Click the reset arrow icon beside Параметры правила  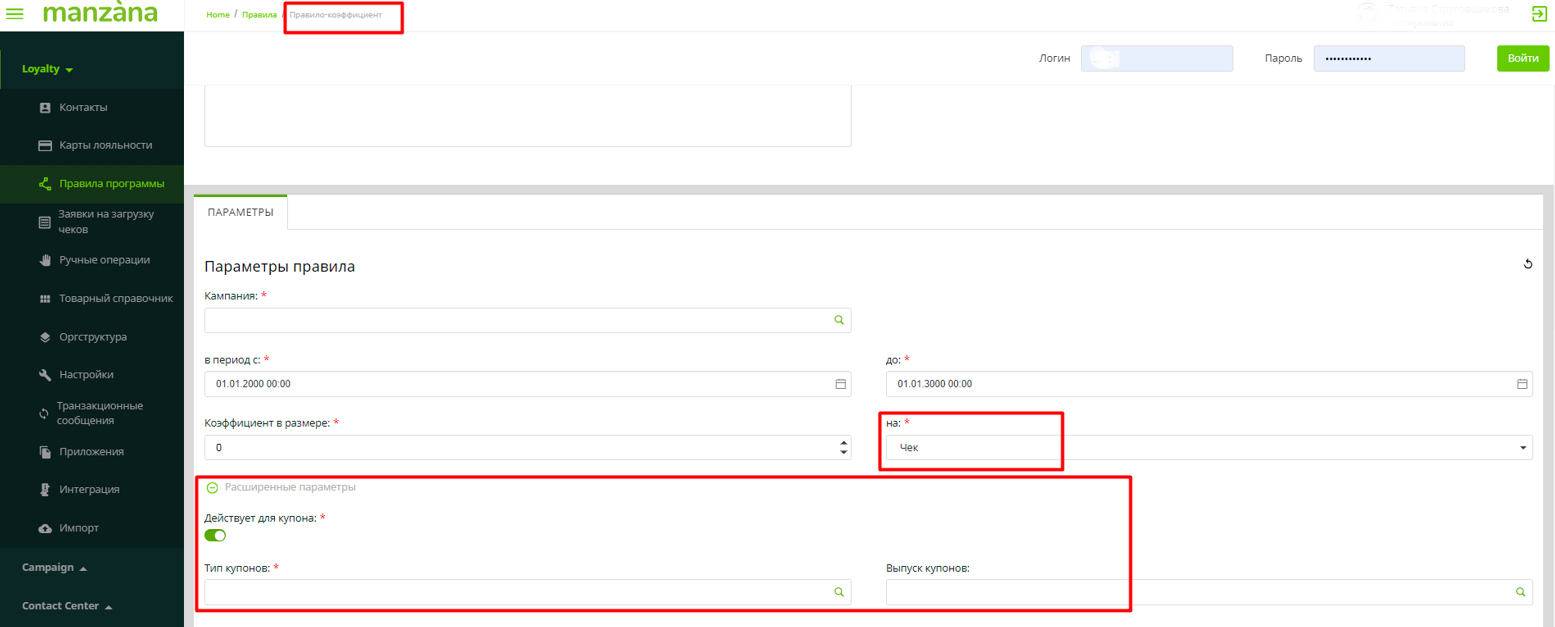(x=1527, y=265)
